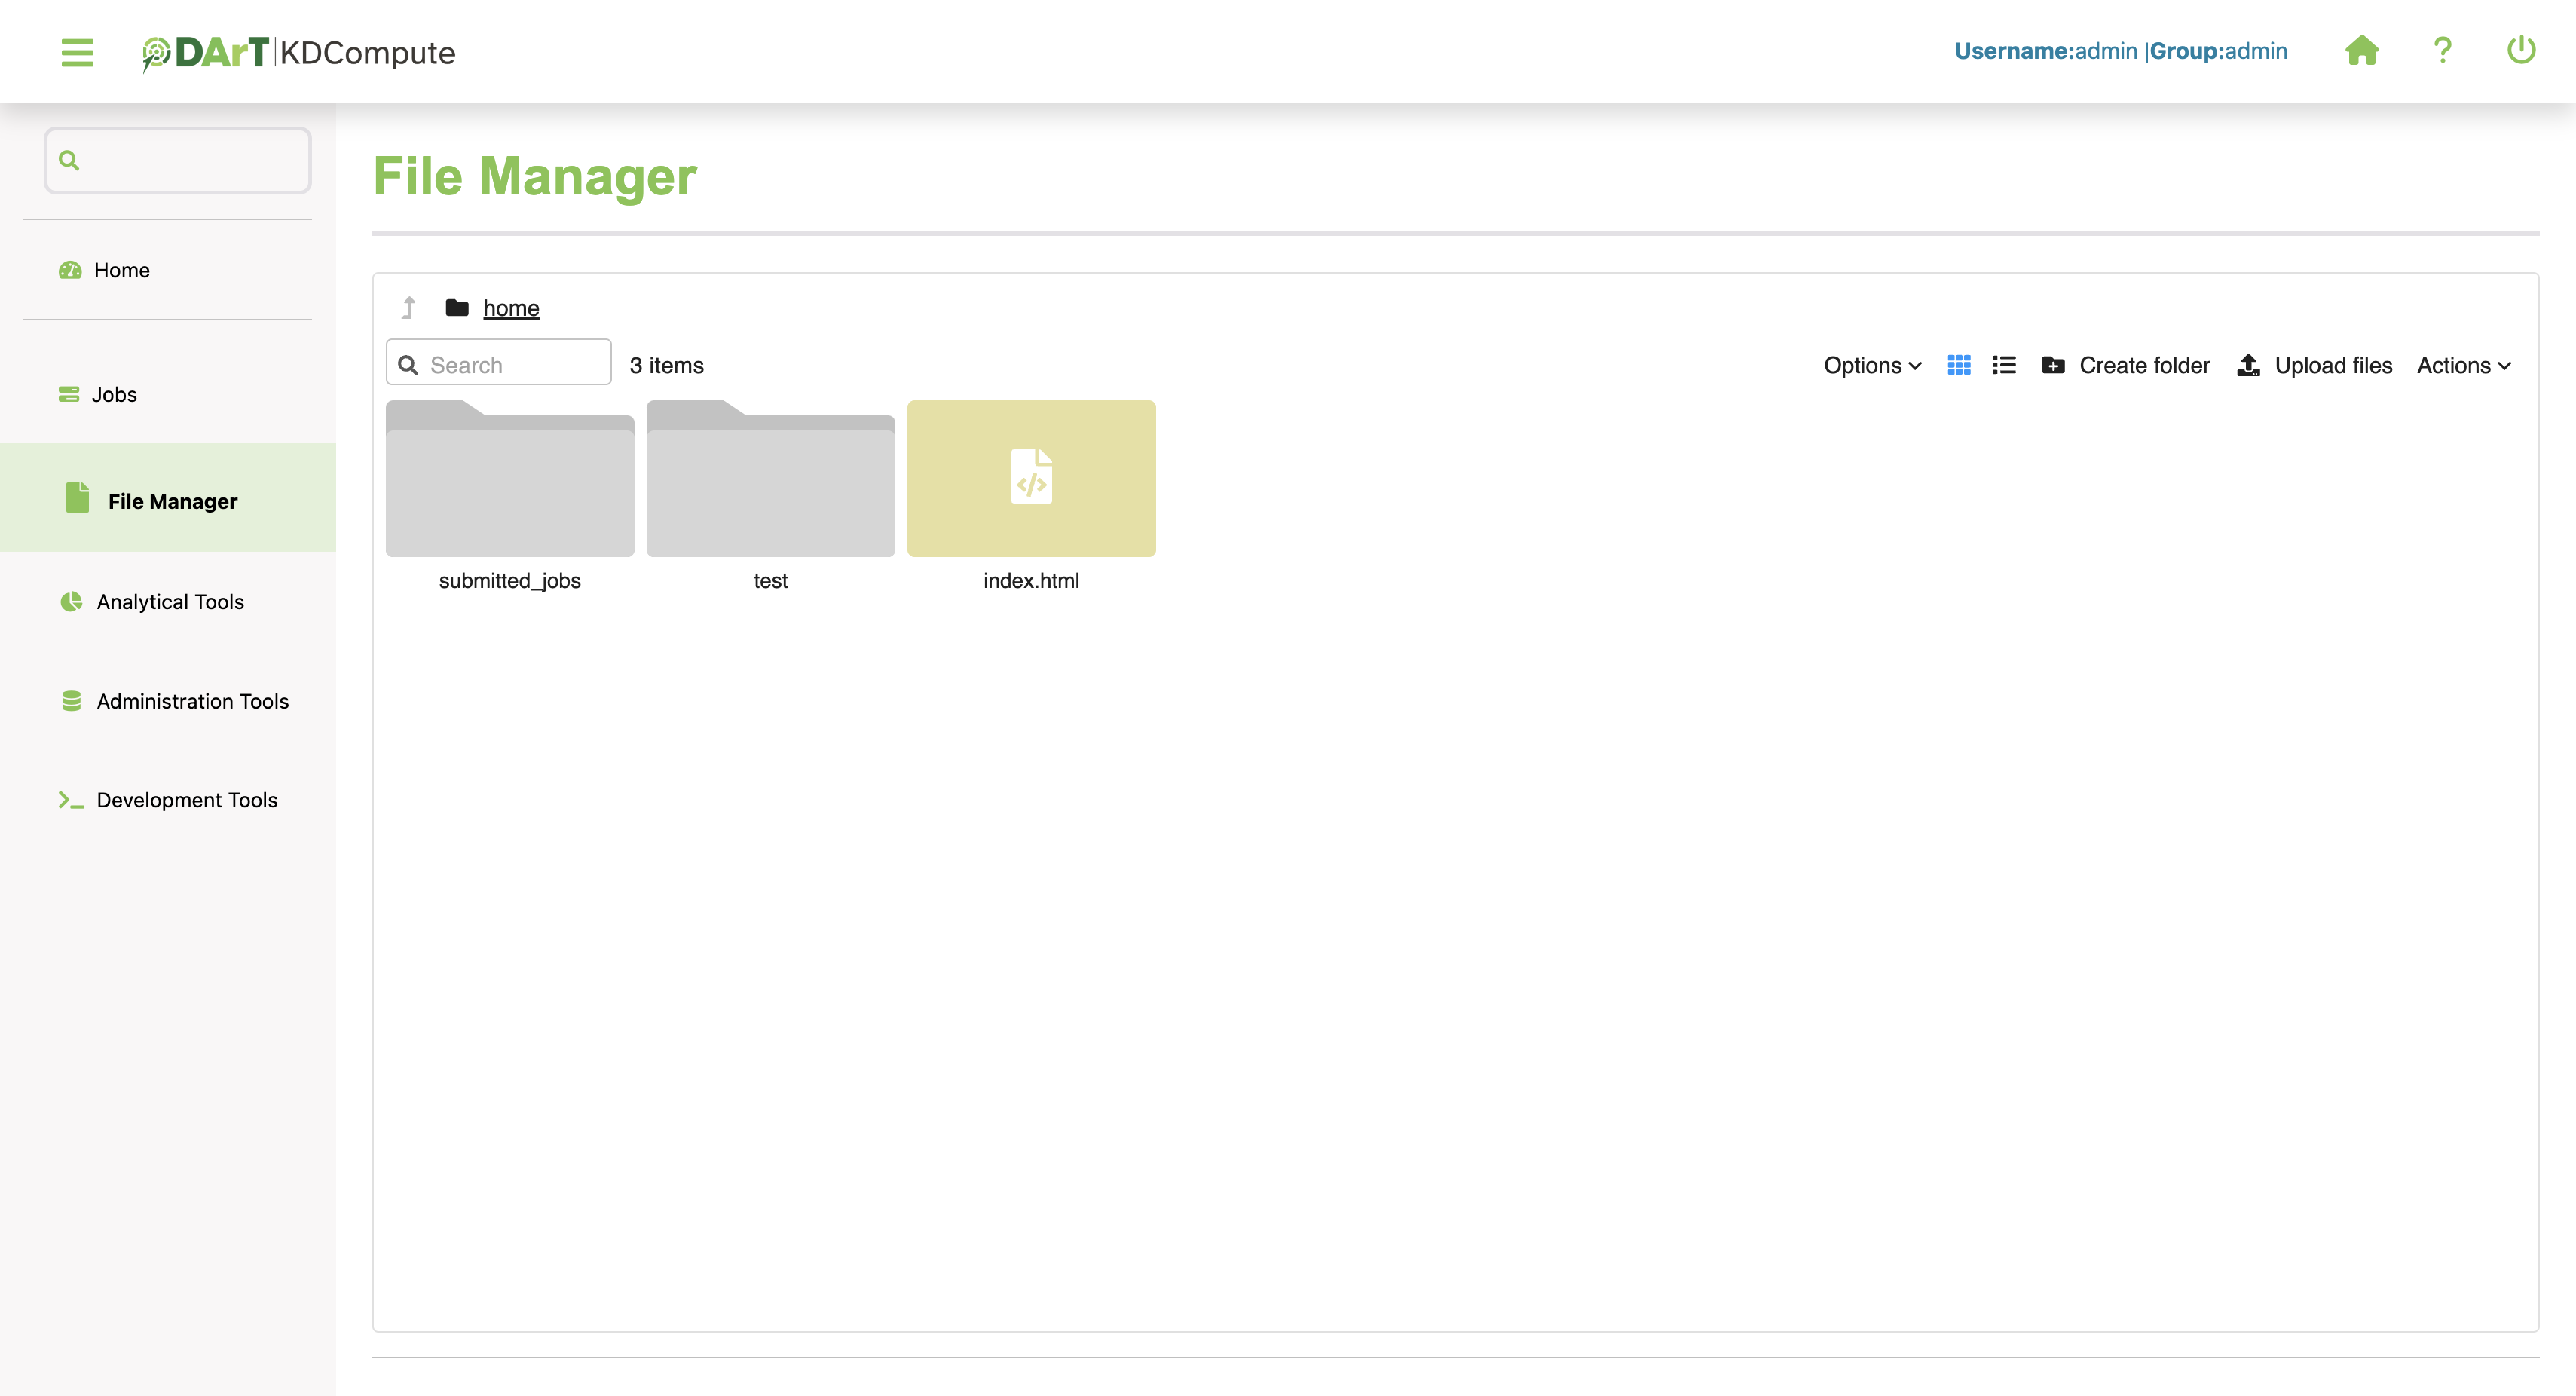
Task: Go up one directory with arrow icon
Action: click(x=408, y=308)
